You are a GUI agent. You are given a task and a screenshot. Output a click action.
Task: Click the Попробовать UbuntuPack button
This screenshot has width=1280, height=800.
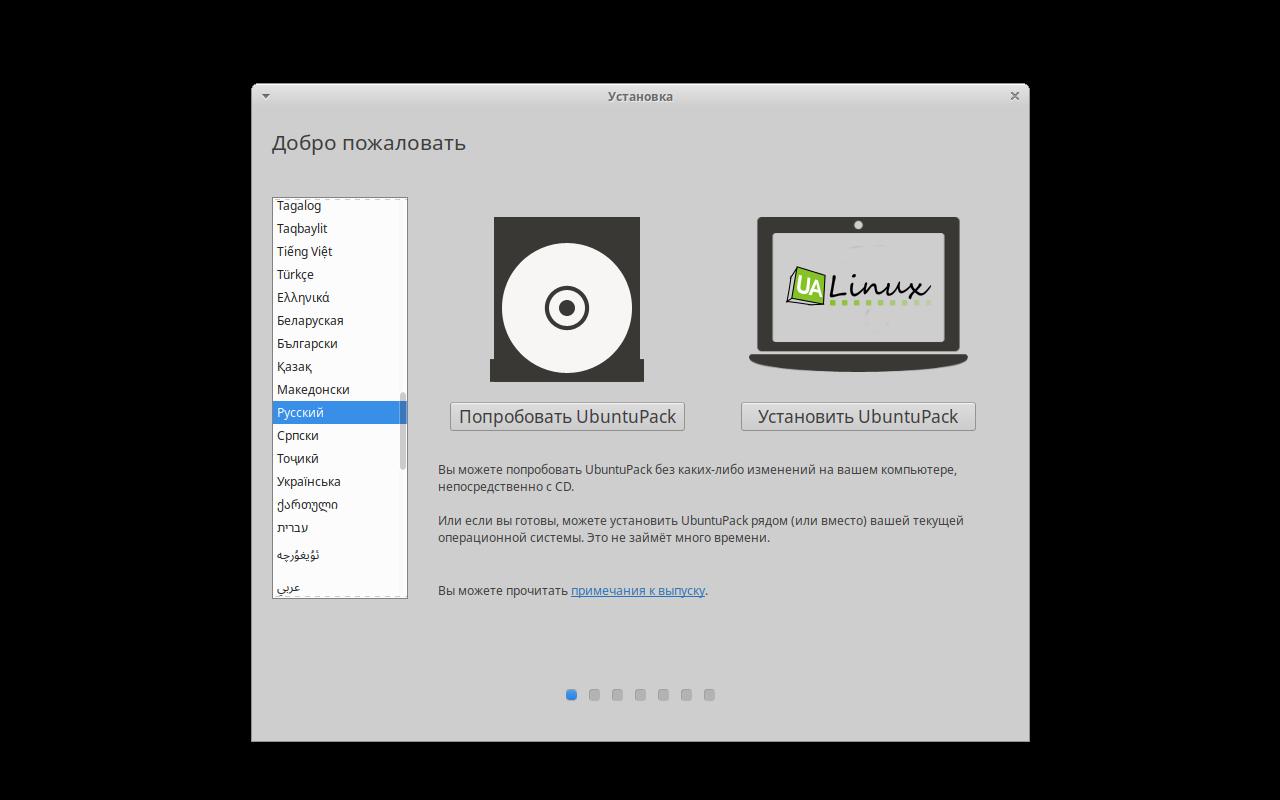[x=567, y=417]
